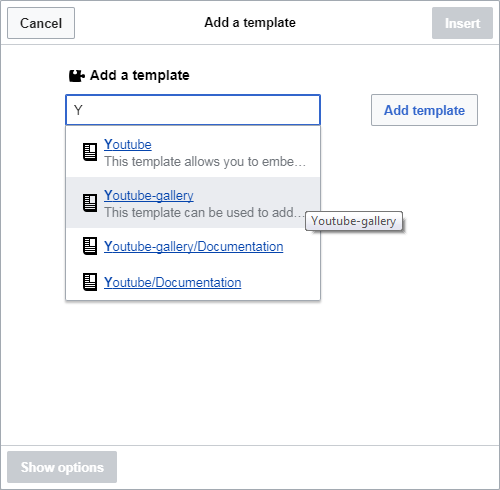This screenshot has width=500, height=490.
Task: Select the Youtube template suggestion
Action: click(x=128, y=145)
